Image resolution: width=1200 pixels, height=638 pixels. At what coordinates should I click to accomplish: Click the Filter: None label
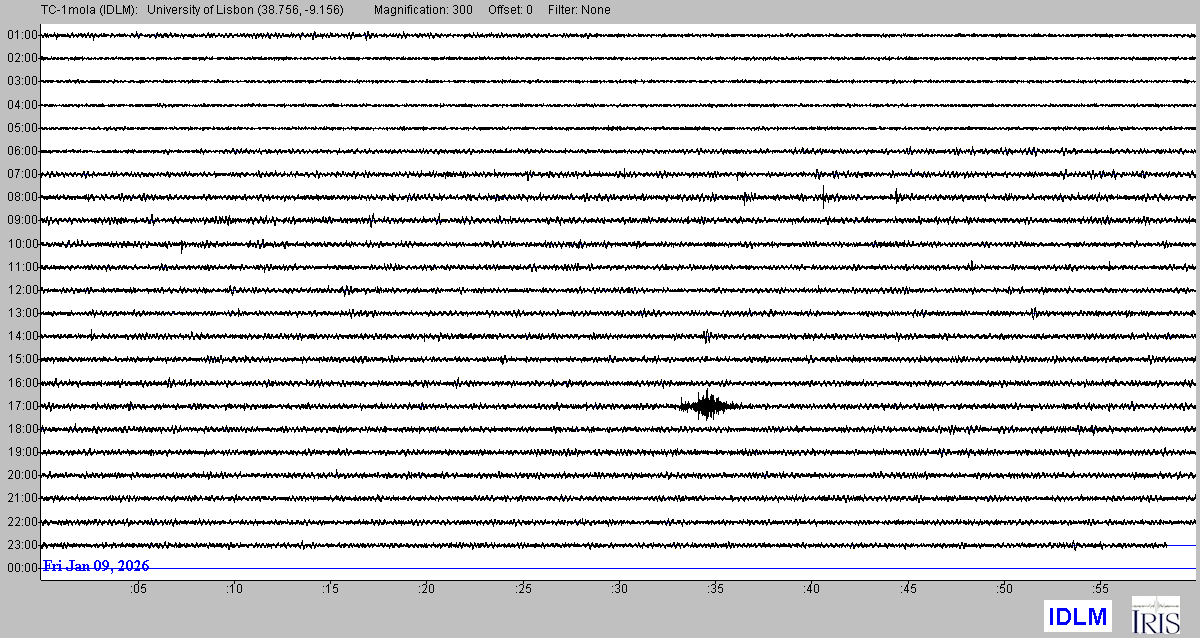tap(579, 10)
